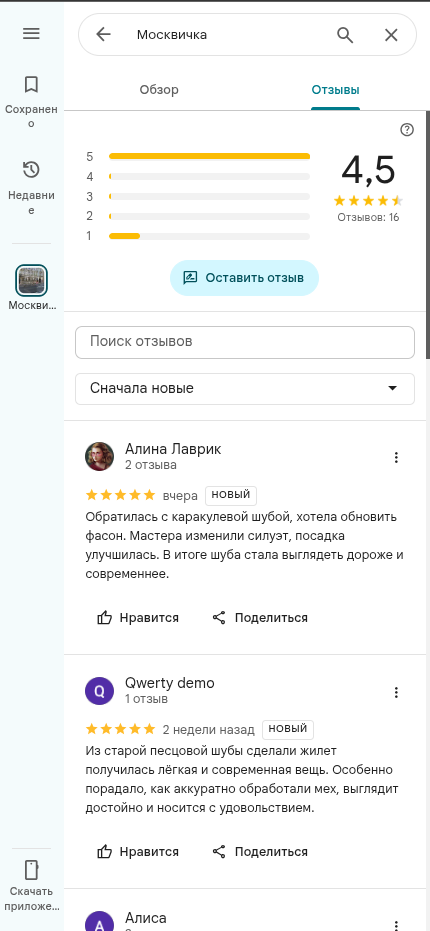Open Алина Лаврик profile avatar
This screenshot has width=430, height=931.
99,456
